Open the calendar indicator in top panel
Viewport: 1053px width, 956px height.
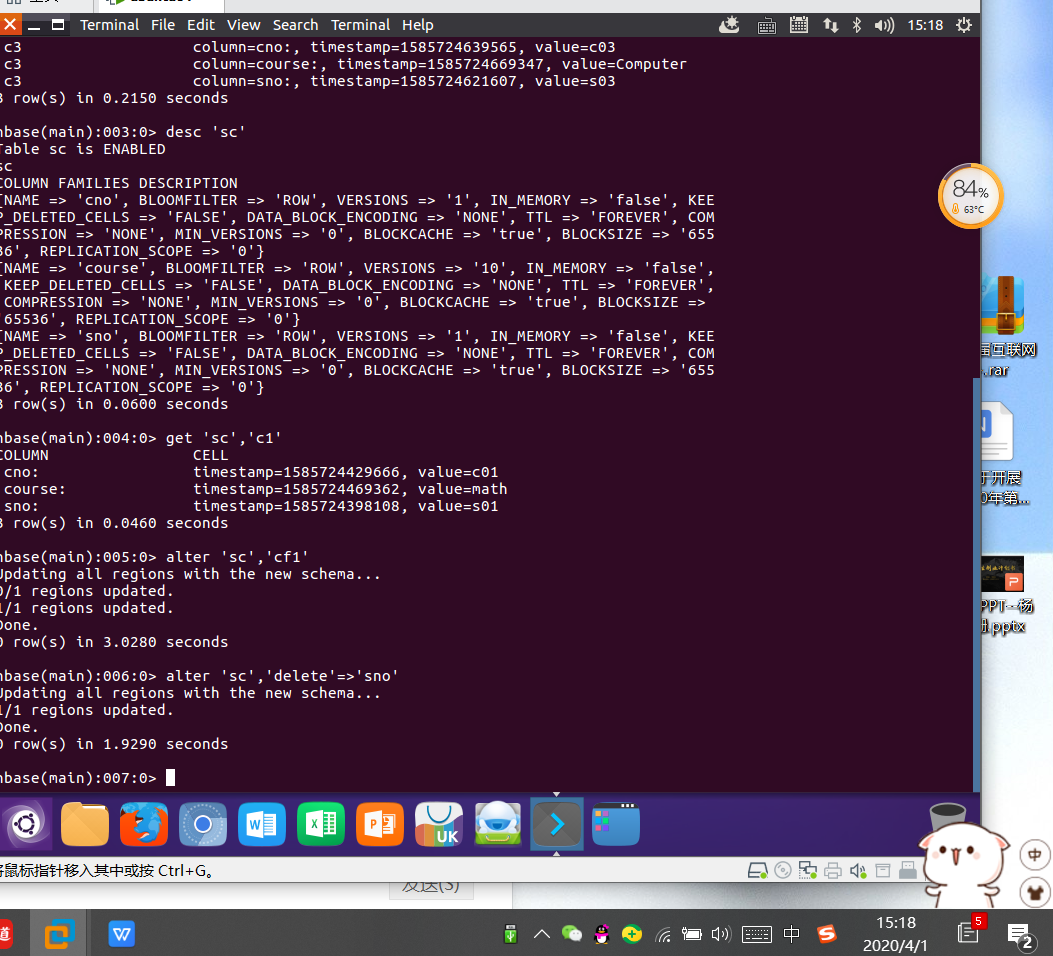click(798, 26)
